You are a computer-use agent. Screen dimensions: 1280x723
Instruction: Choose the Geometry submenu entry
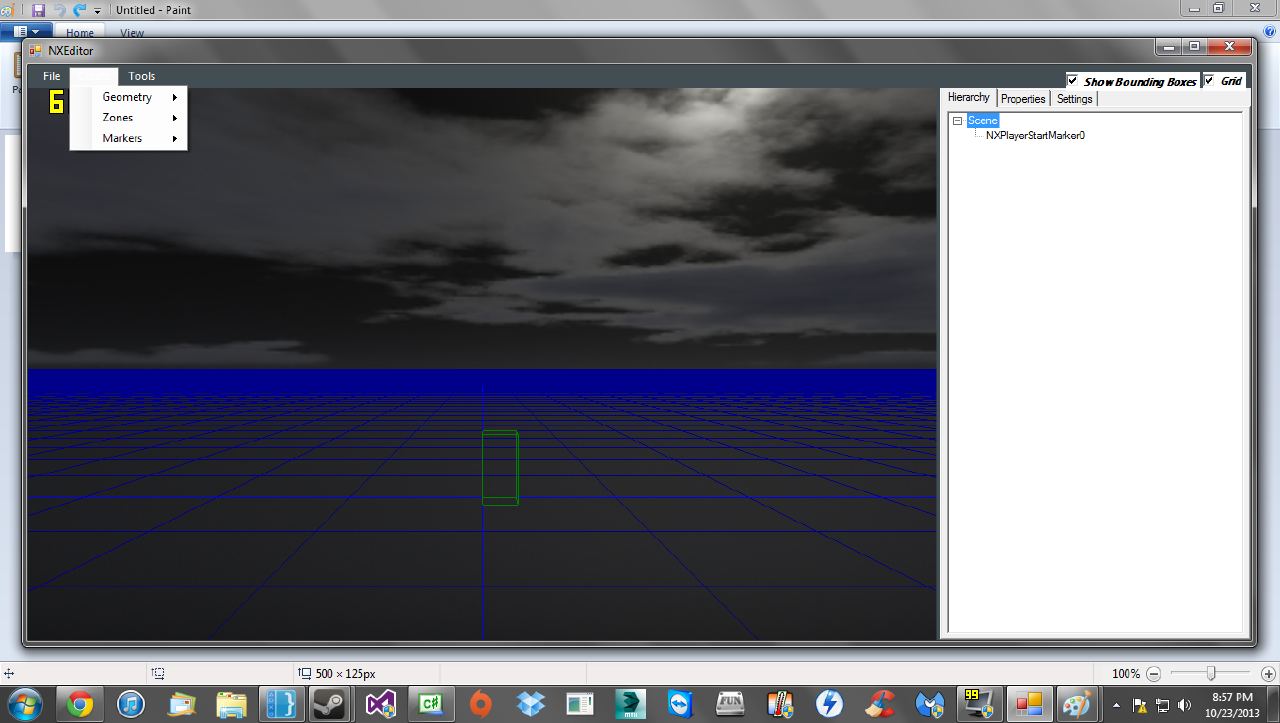tap(129, 97)
